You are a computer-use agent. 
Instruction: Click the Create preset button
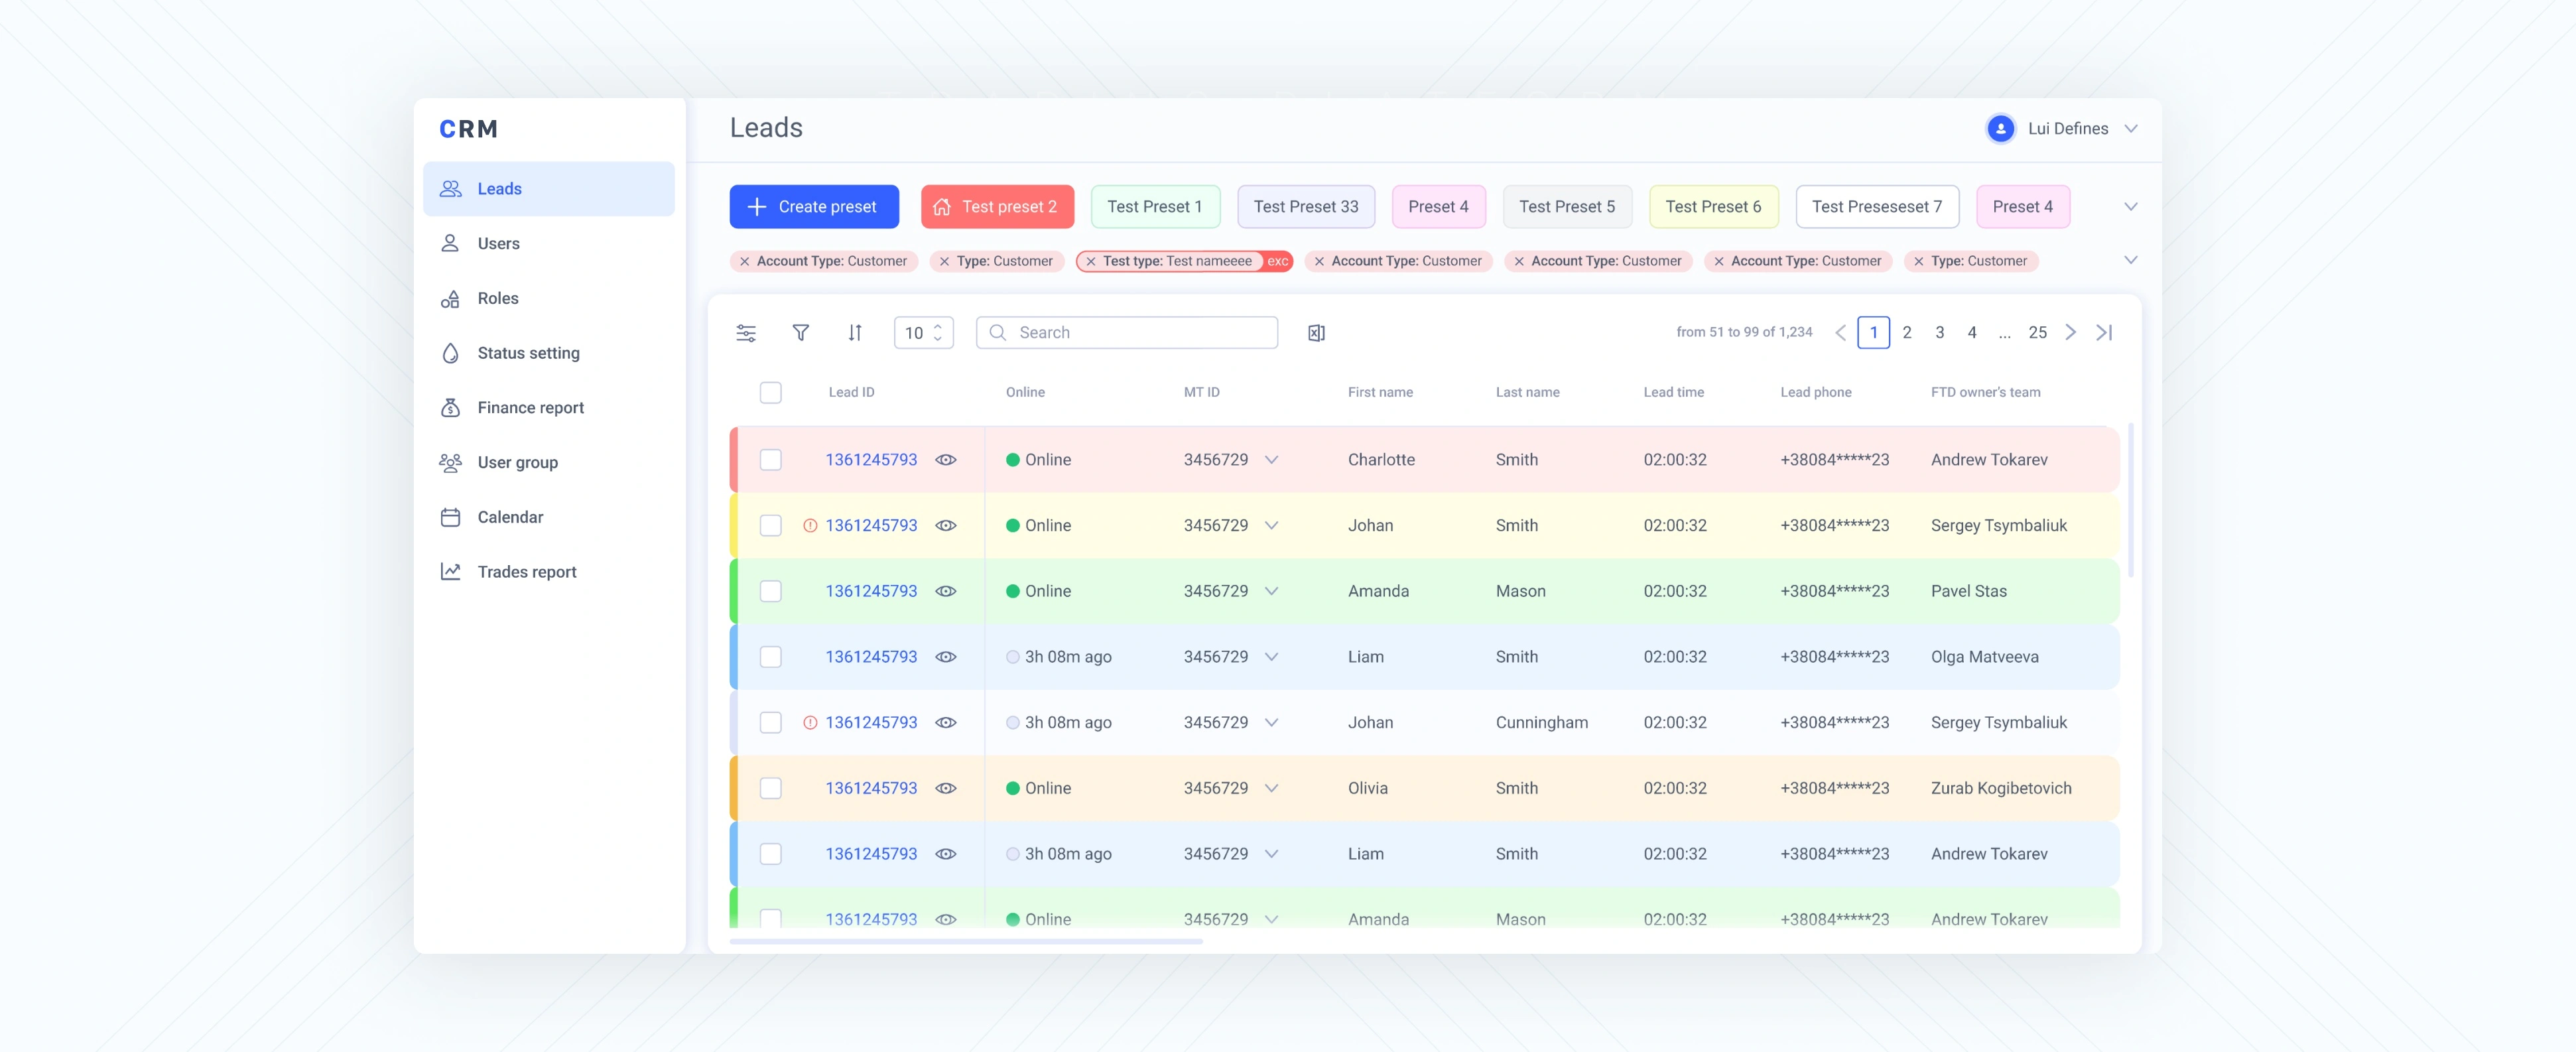814,207
